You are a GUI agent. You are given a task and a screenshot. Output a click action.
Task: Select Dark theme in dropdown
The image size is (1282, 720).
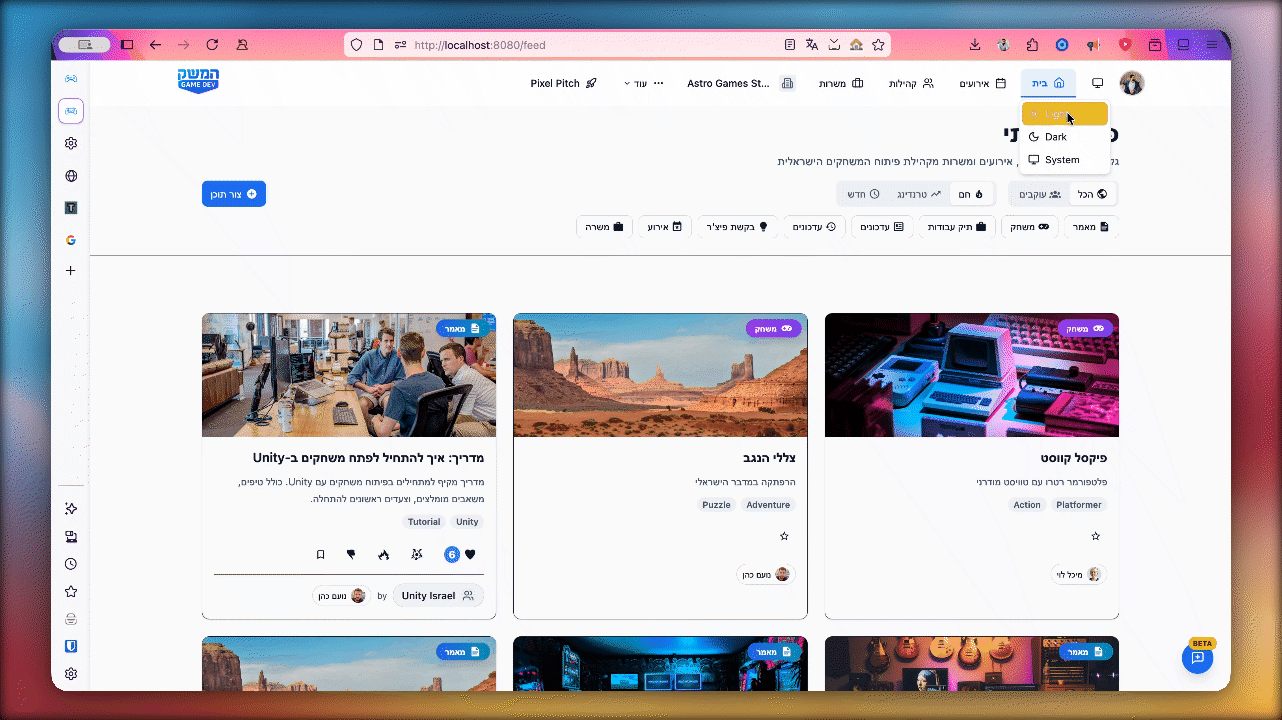1064,137
